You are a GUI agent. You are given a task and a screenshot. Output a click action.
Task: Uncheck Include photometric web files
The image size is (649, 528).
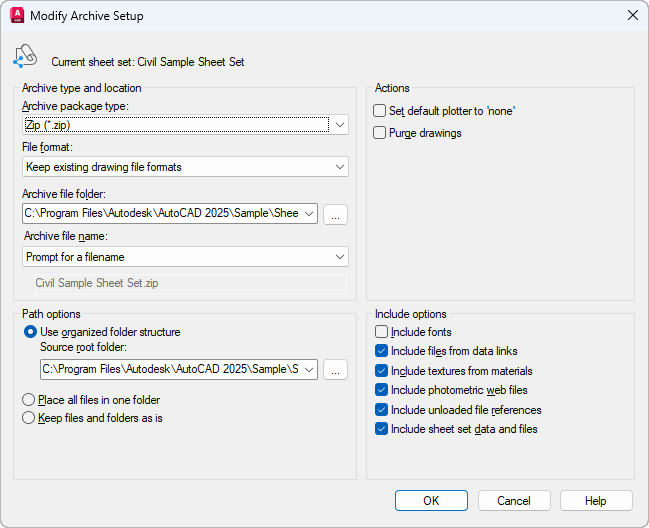tap(381, 390)
